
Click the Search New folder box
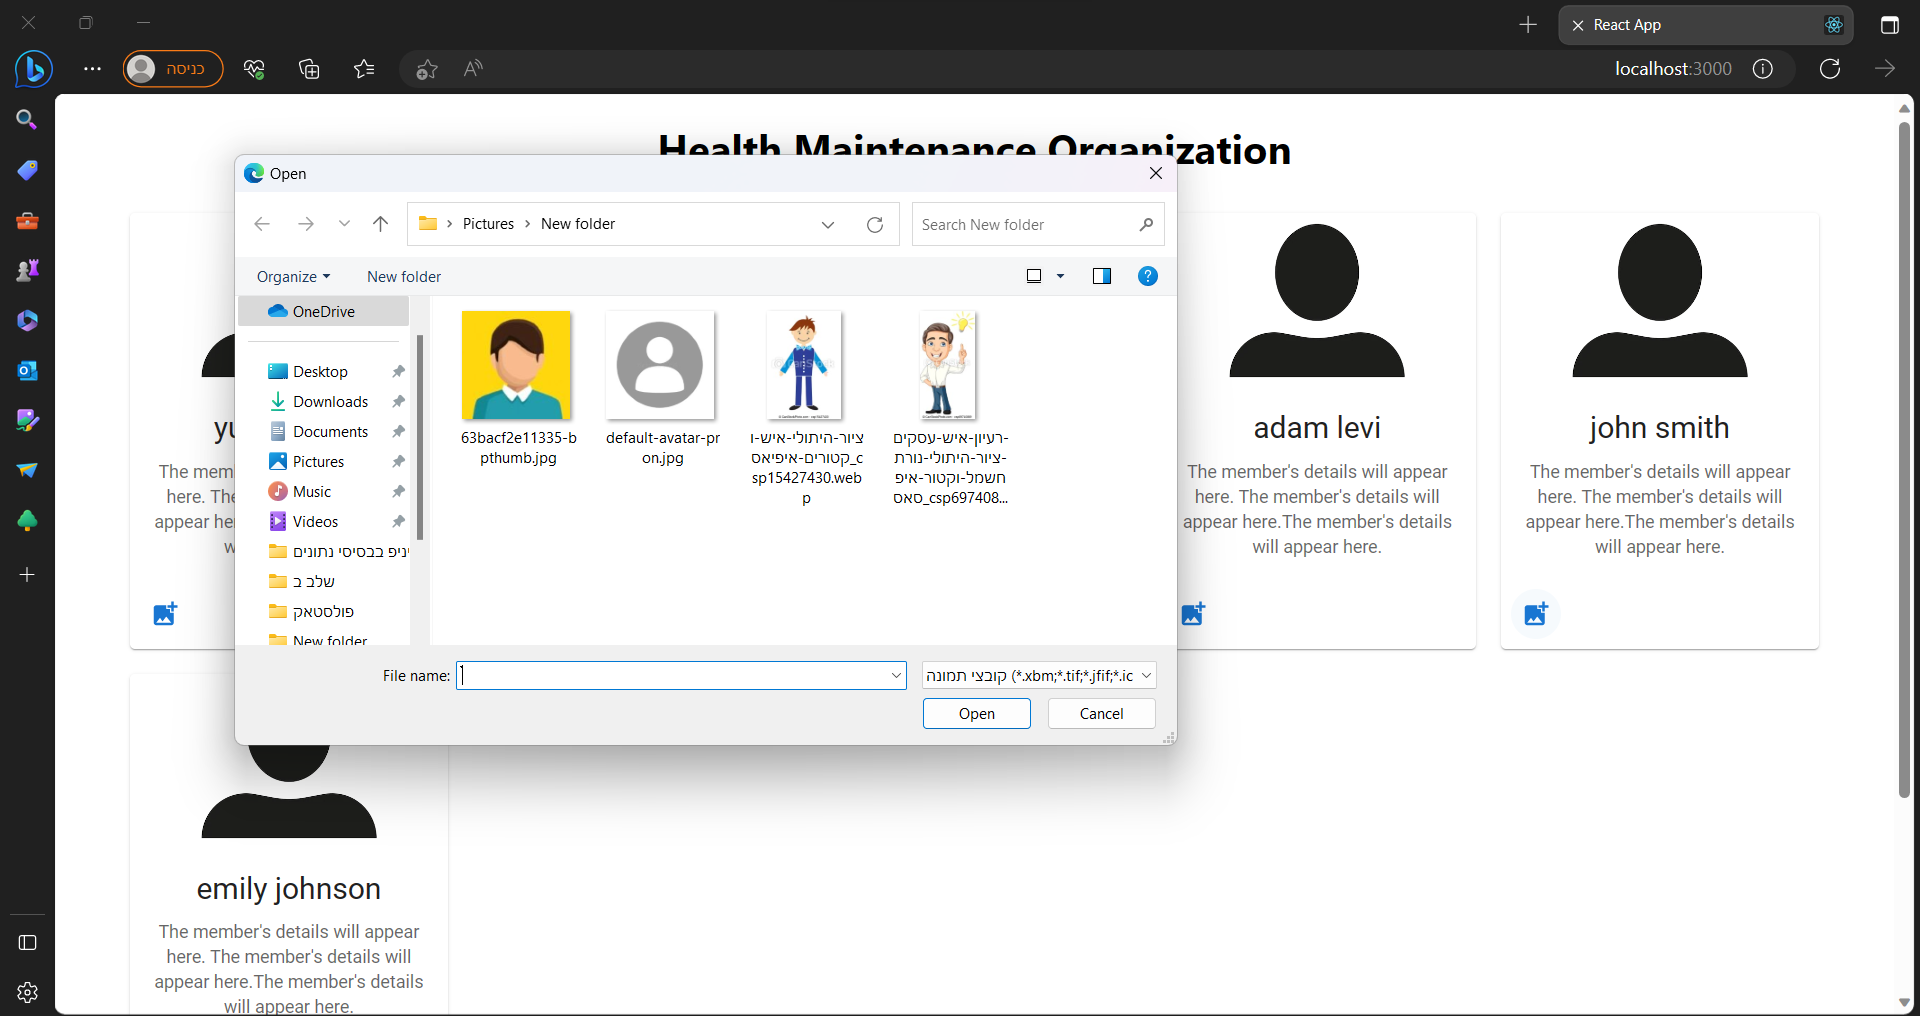click(1038, 225)
